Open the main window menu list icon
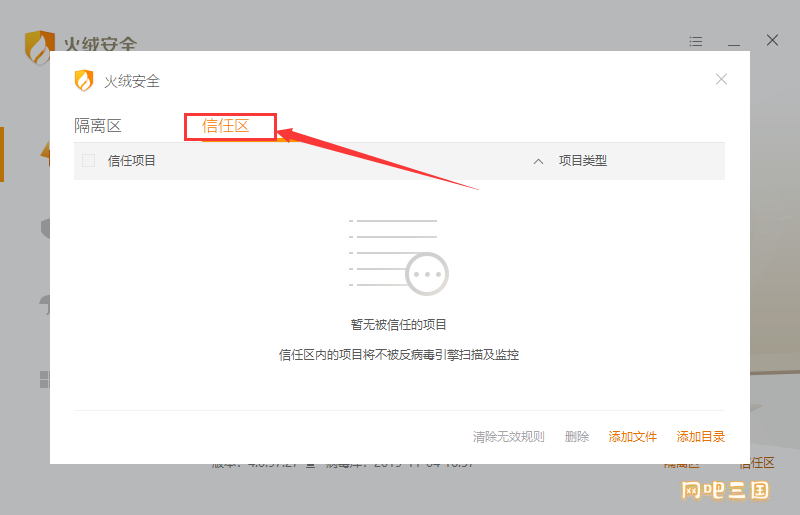 695,41
